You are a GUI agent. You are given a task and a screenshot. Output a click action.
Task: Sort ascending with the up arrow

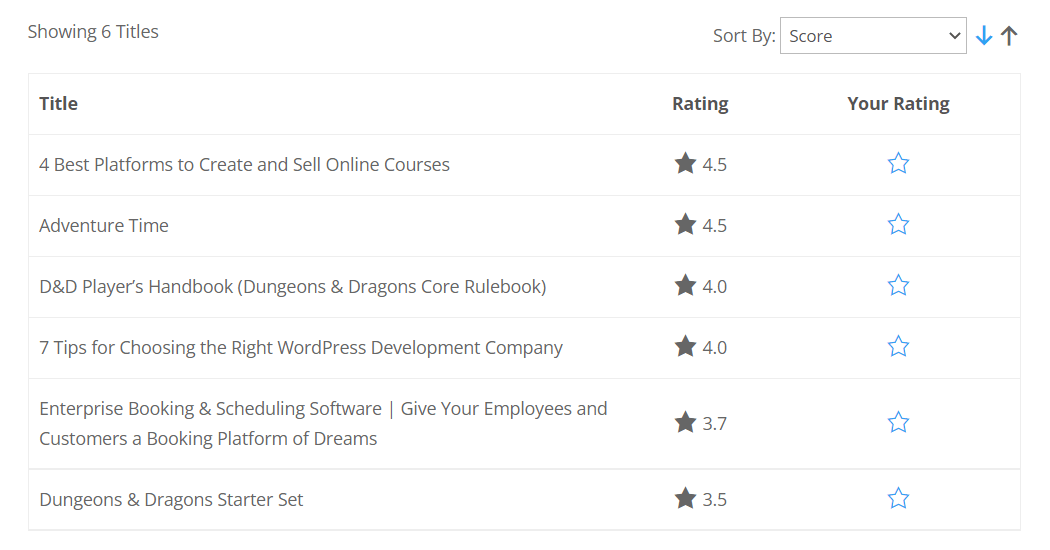point(1009,36)
